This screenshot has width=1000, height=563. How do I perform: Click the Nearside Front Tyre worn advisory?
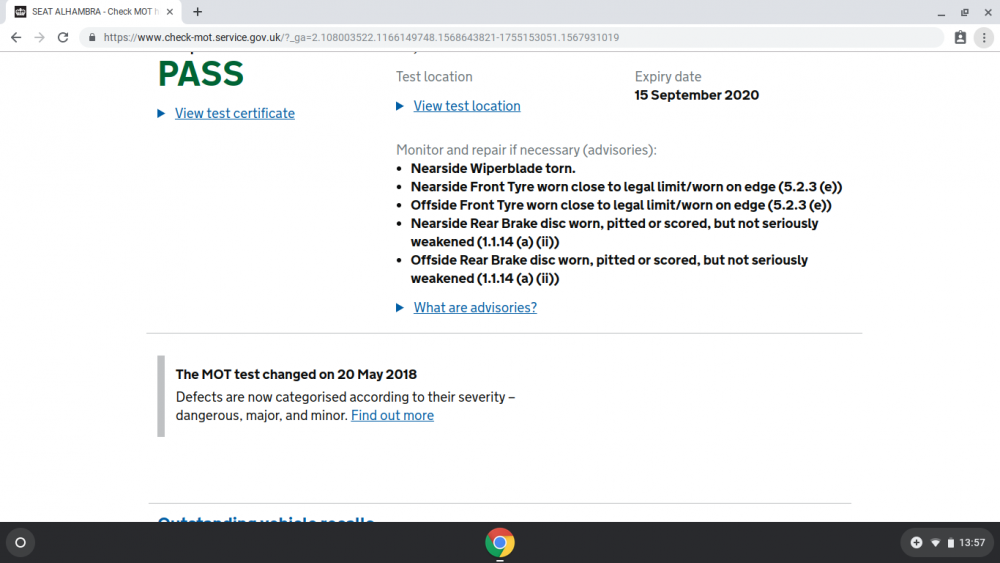click(626, 187)
